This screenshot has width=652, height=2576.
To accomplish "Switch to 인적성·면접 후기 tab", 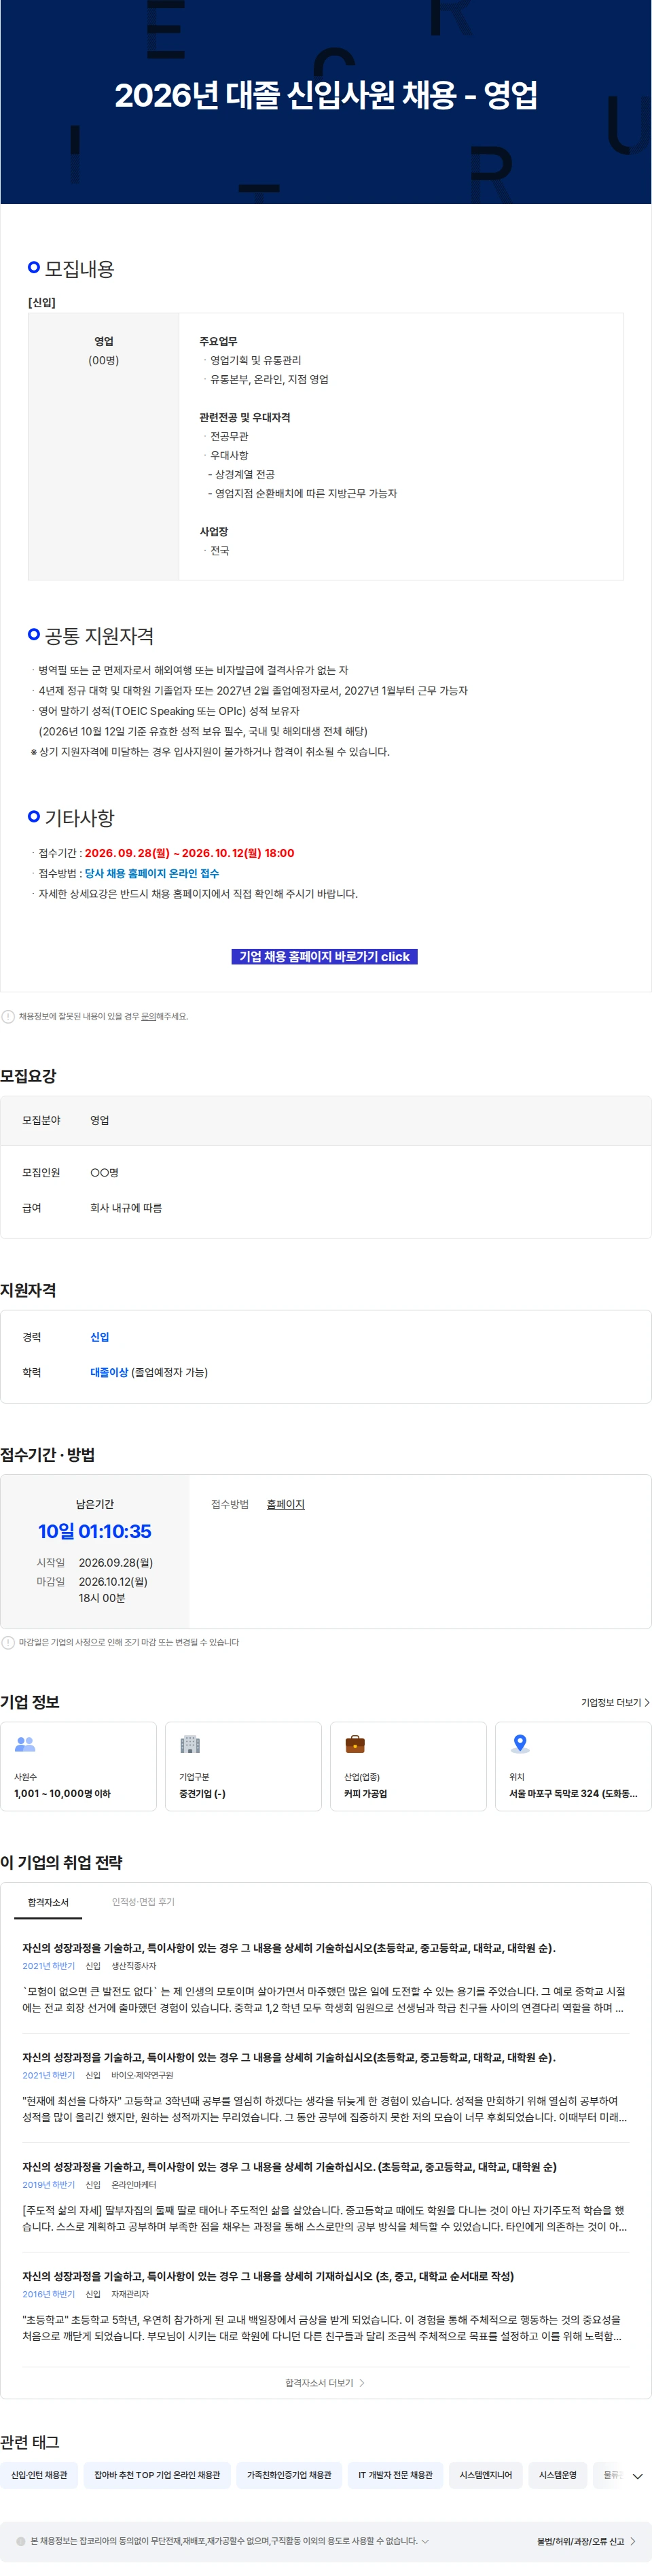I will pyautogui.click(x=143, y=1902).
